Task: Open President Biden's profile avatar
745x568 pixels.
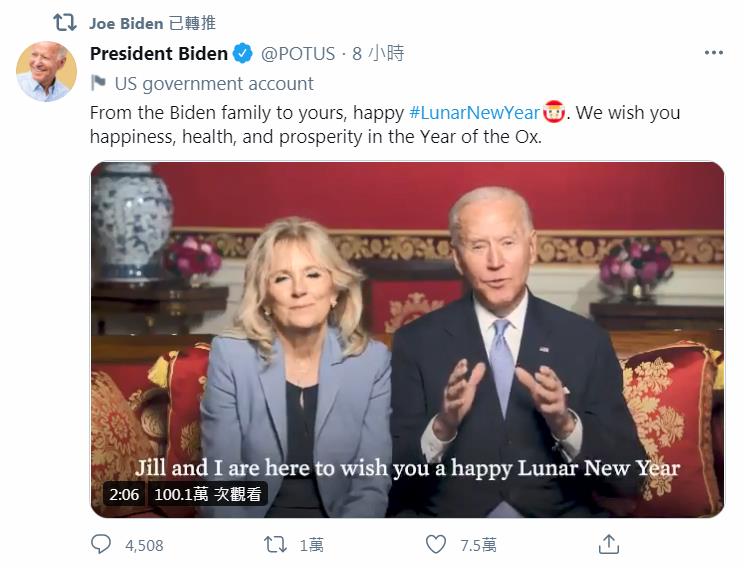Action: coord(46,71)
